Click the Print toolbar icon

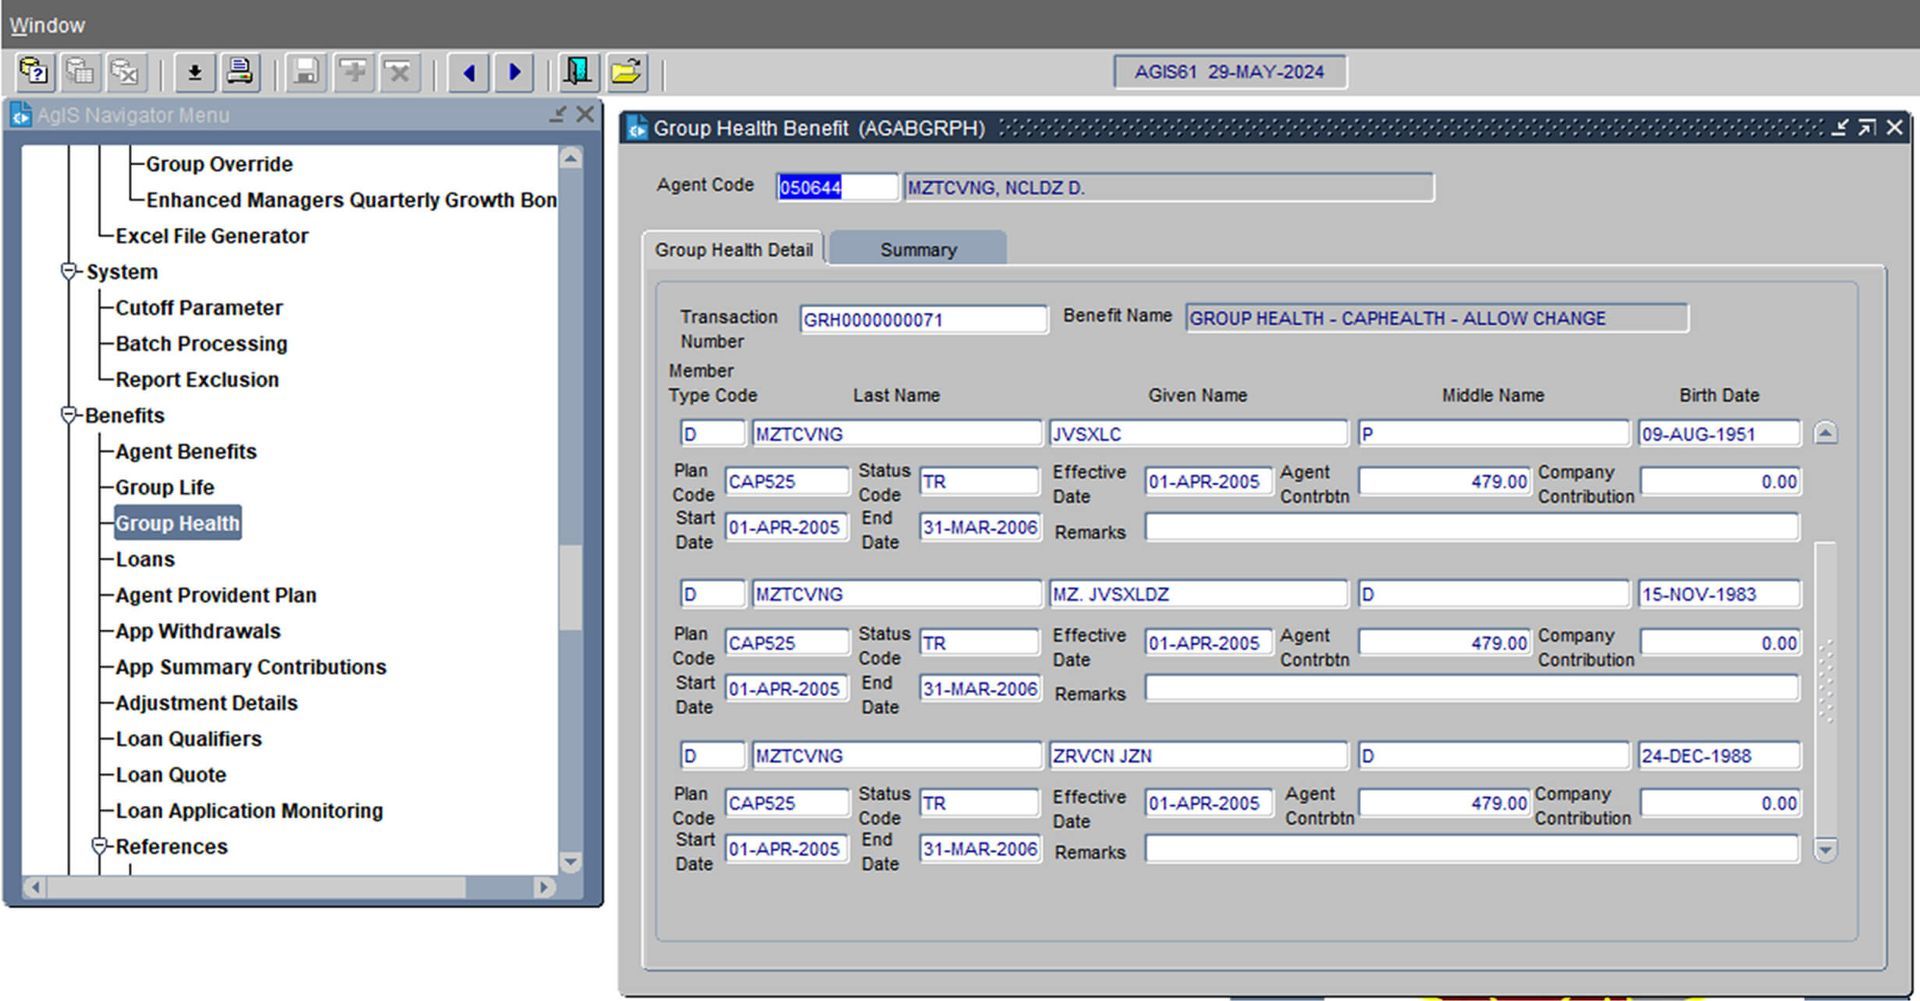click(x=240, y=72)
